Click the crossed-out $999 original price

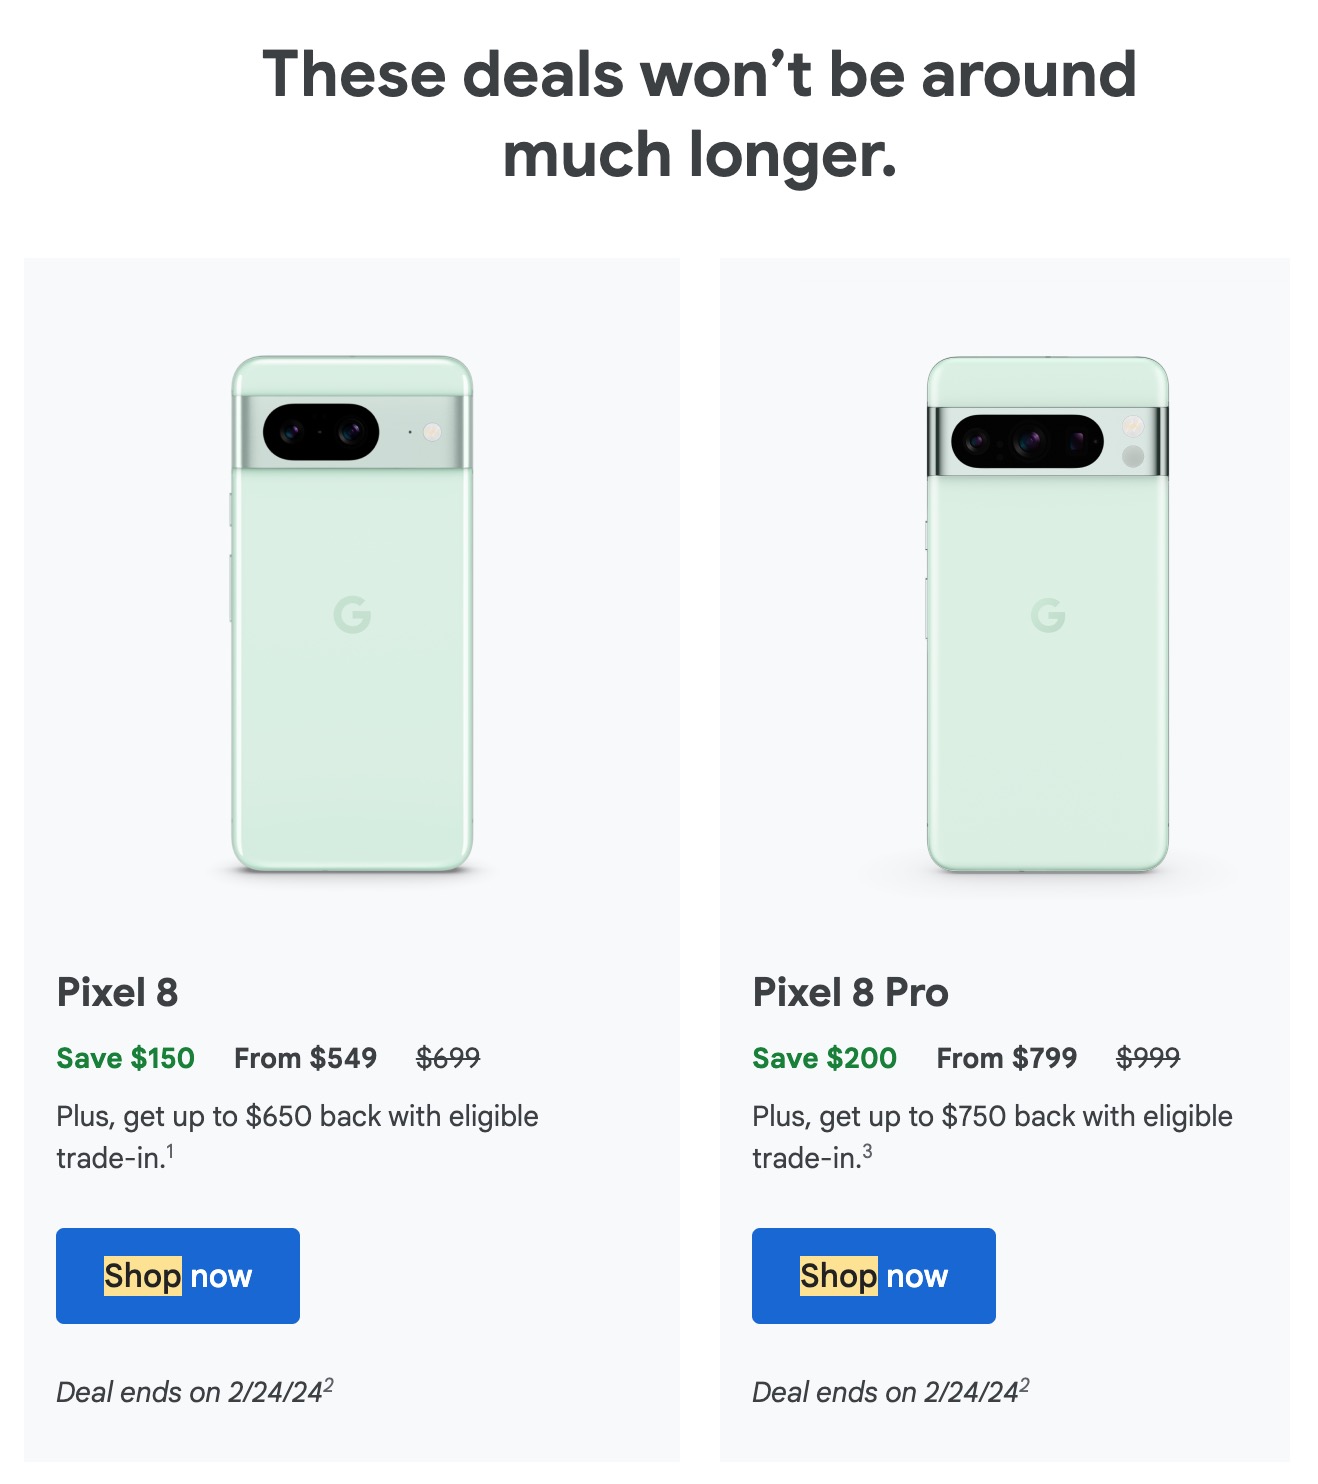pos(1150,1058)
